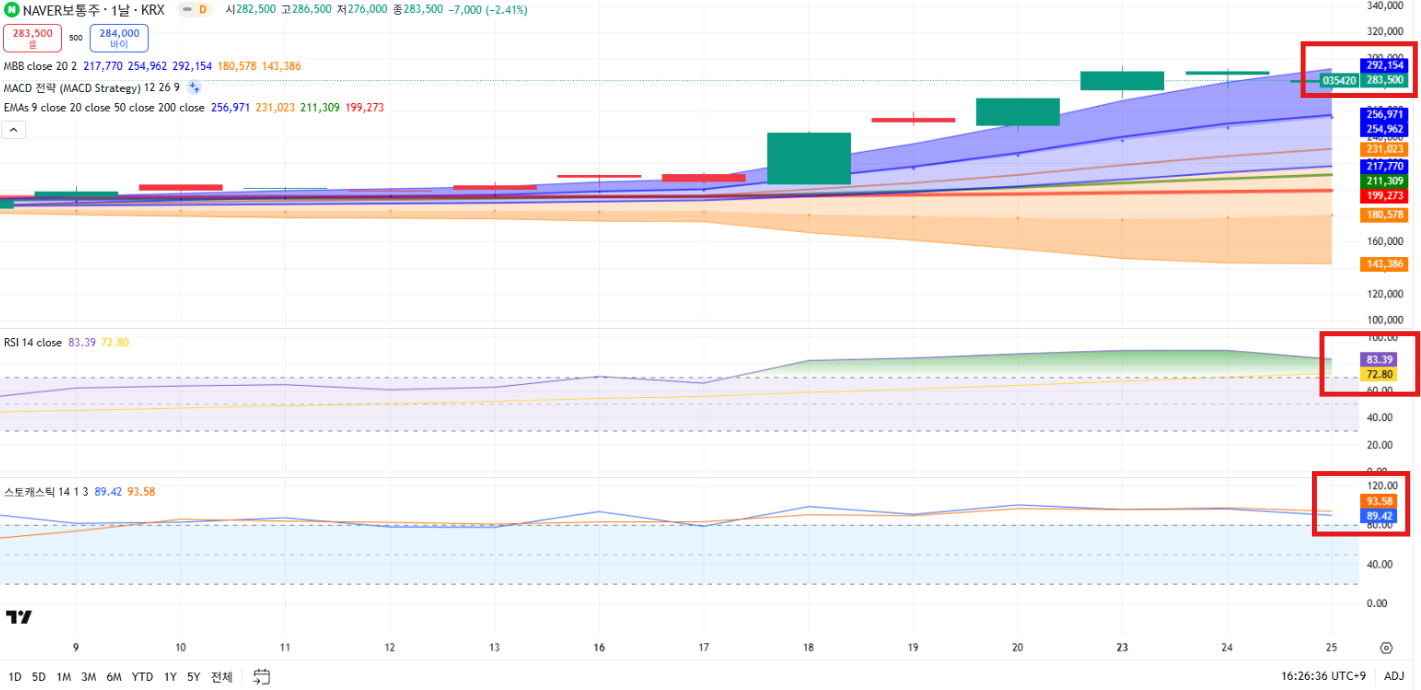Screen dimensions: 1421x690
Task: Click the 93.58 value in stochastic legend
Action: tap(141, 492)
